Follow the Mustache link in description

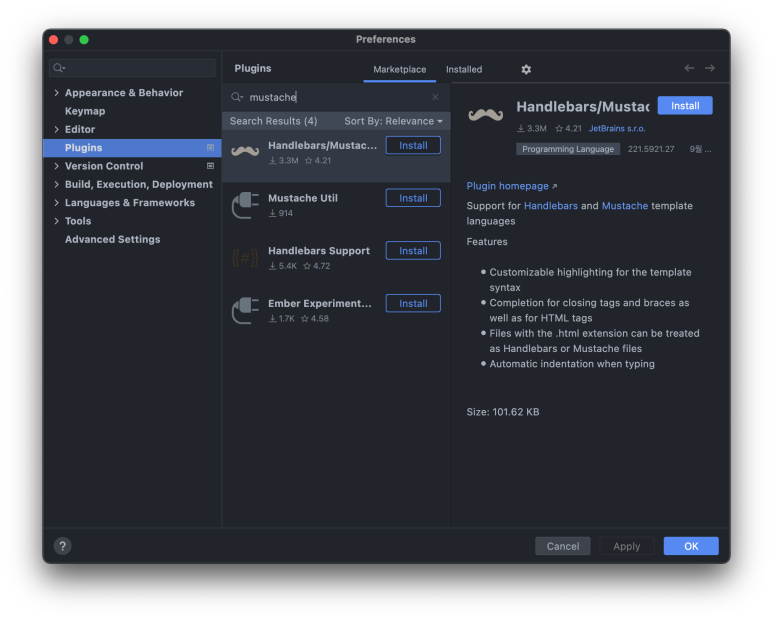[625, 206]
